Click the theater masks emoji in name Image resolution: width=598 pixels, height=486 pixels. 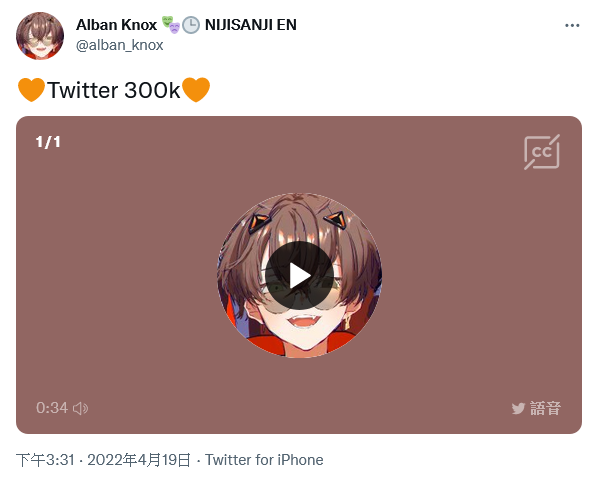170,25
